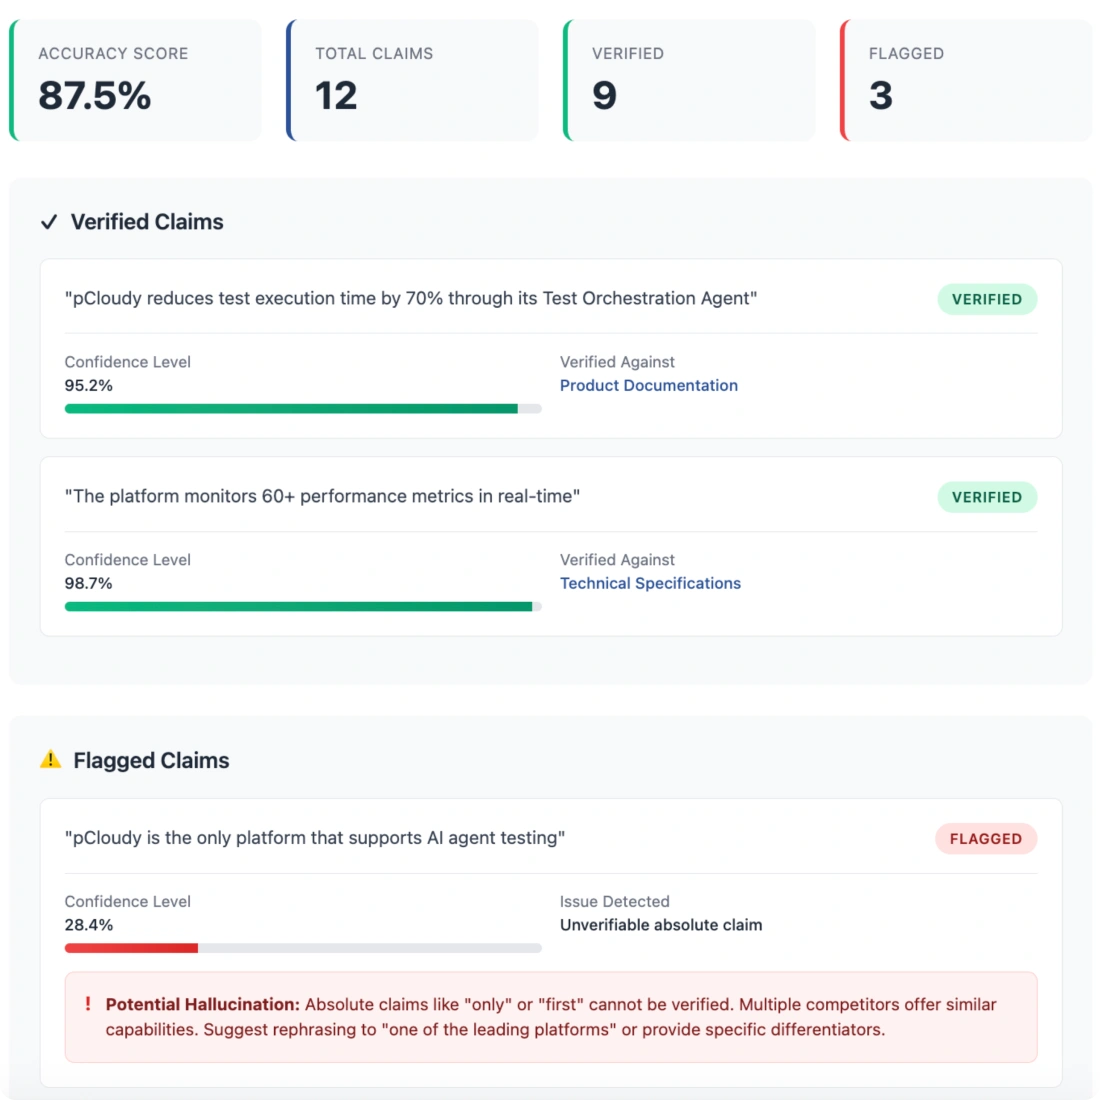Click the Verified count card showing 9
This screenshot has height=1100, width=1100.
688,80
